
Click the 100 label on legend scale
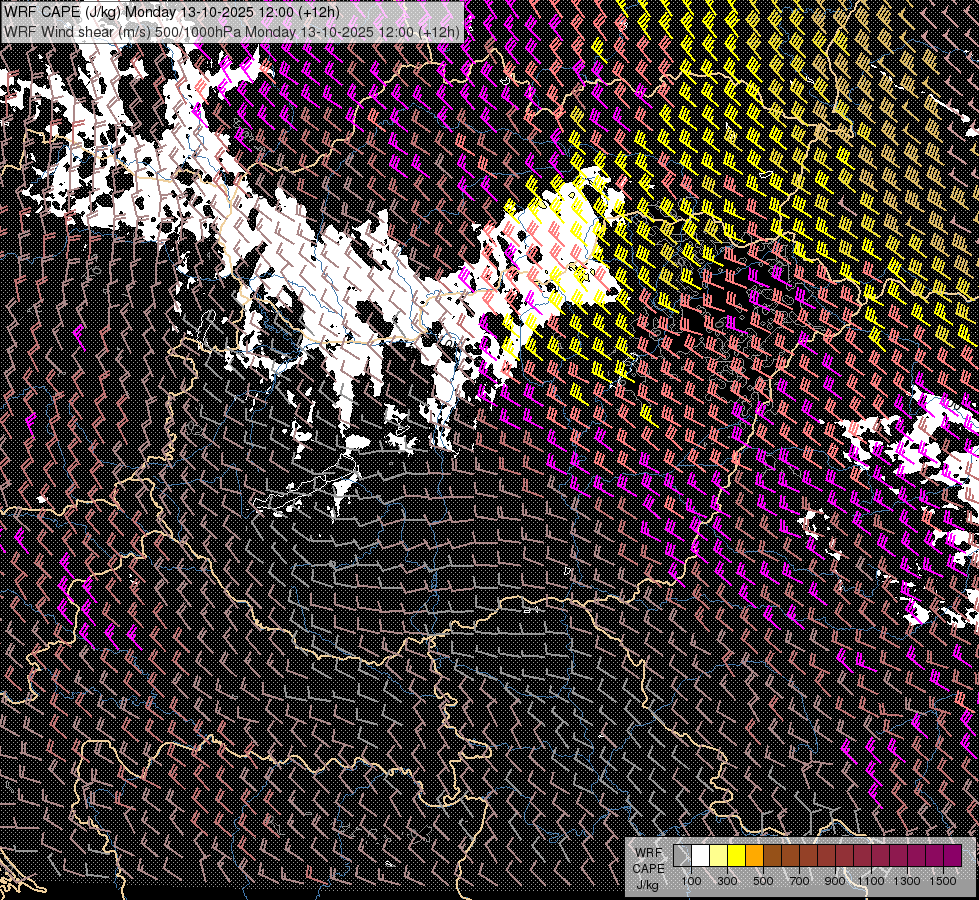click(x=691, y=881)
